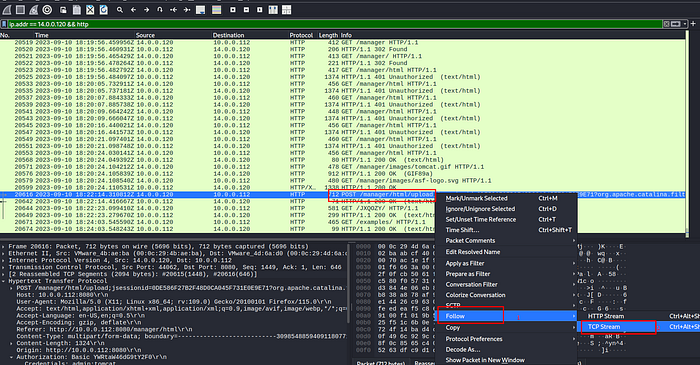This screenshot has height=365, width=700.
Task: Open capture options dialog
Action: click(x=47, y=9)
